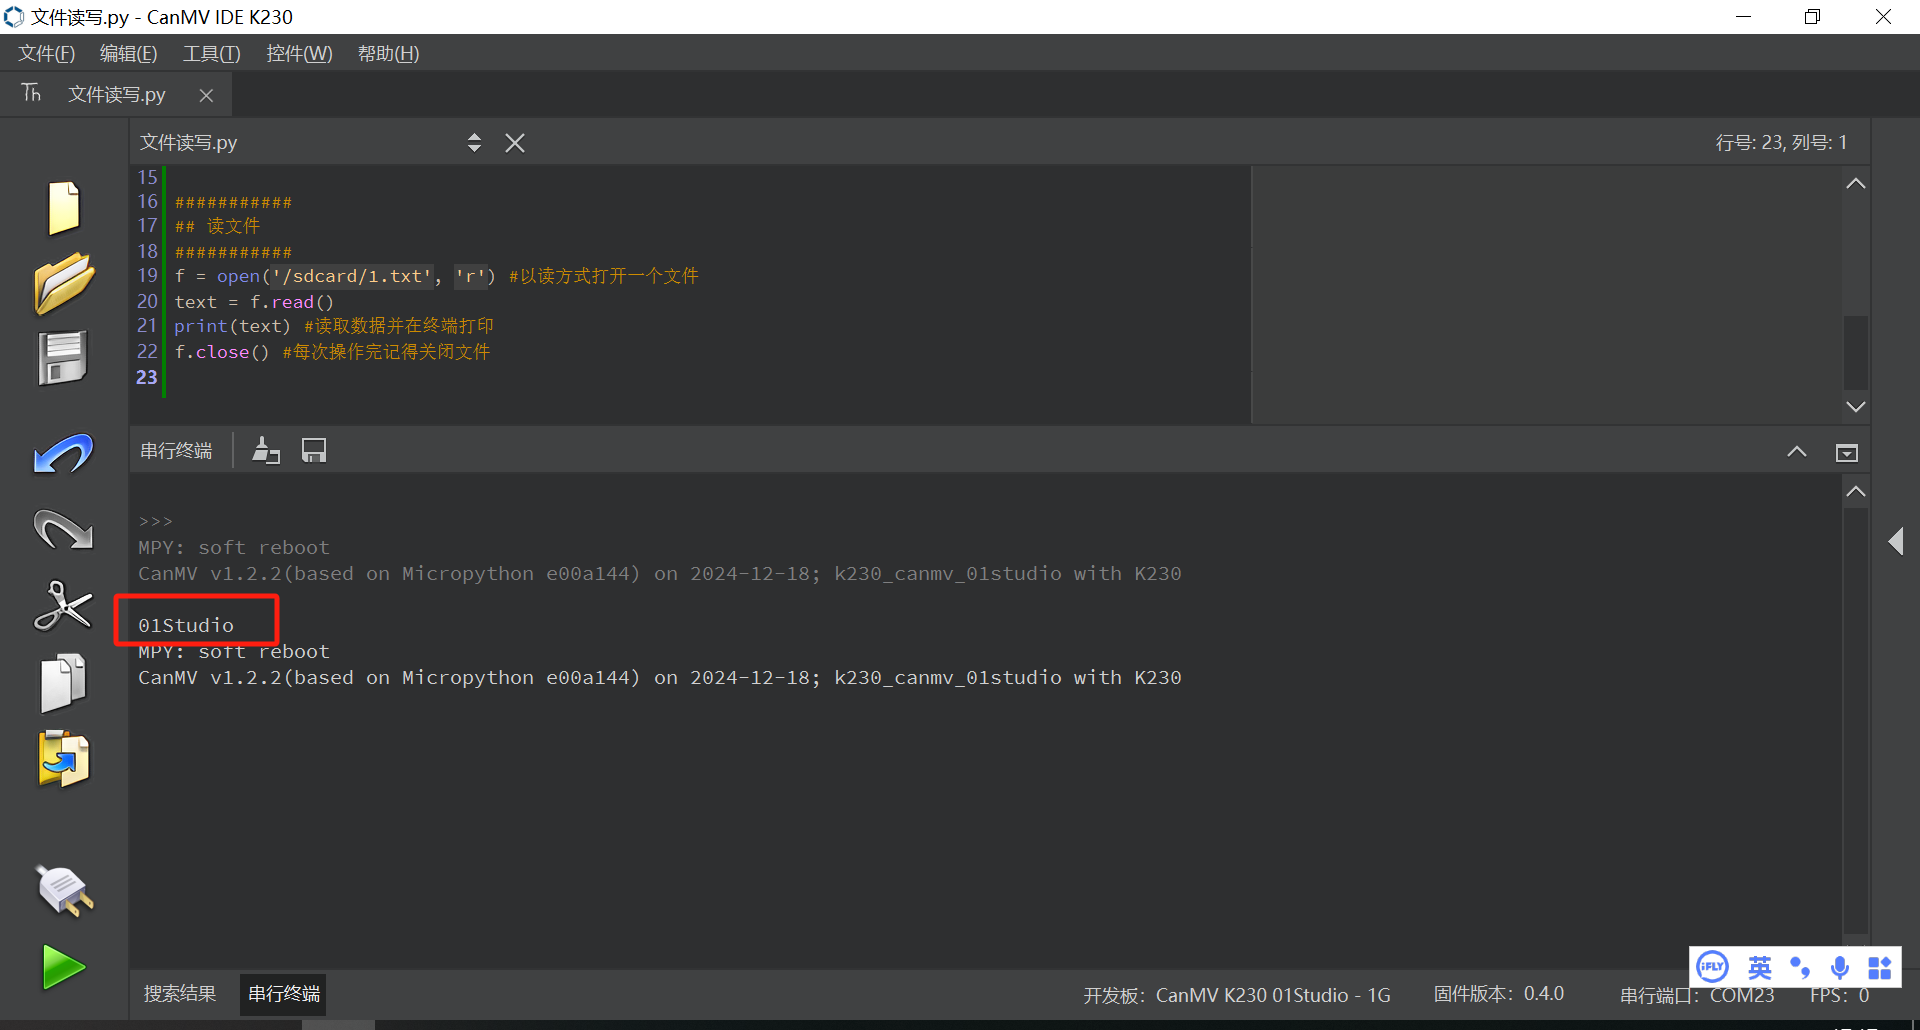1920x1030 pixels.
Task: Paste with the clipboard icon
Action: 64,759
